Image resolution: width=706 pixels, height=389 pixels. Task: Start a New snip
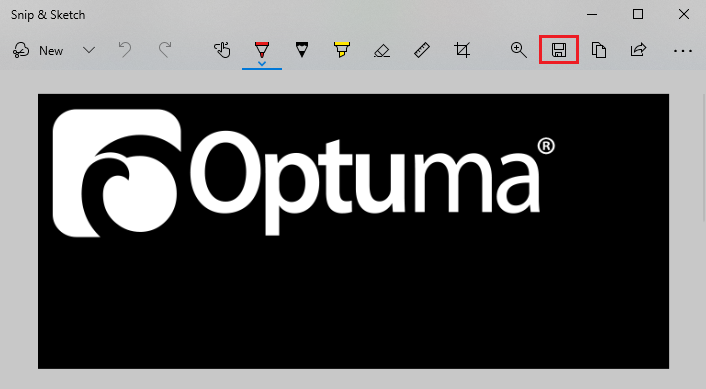pyautogui.click(x=38, y=50)
